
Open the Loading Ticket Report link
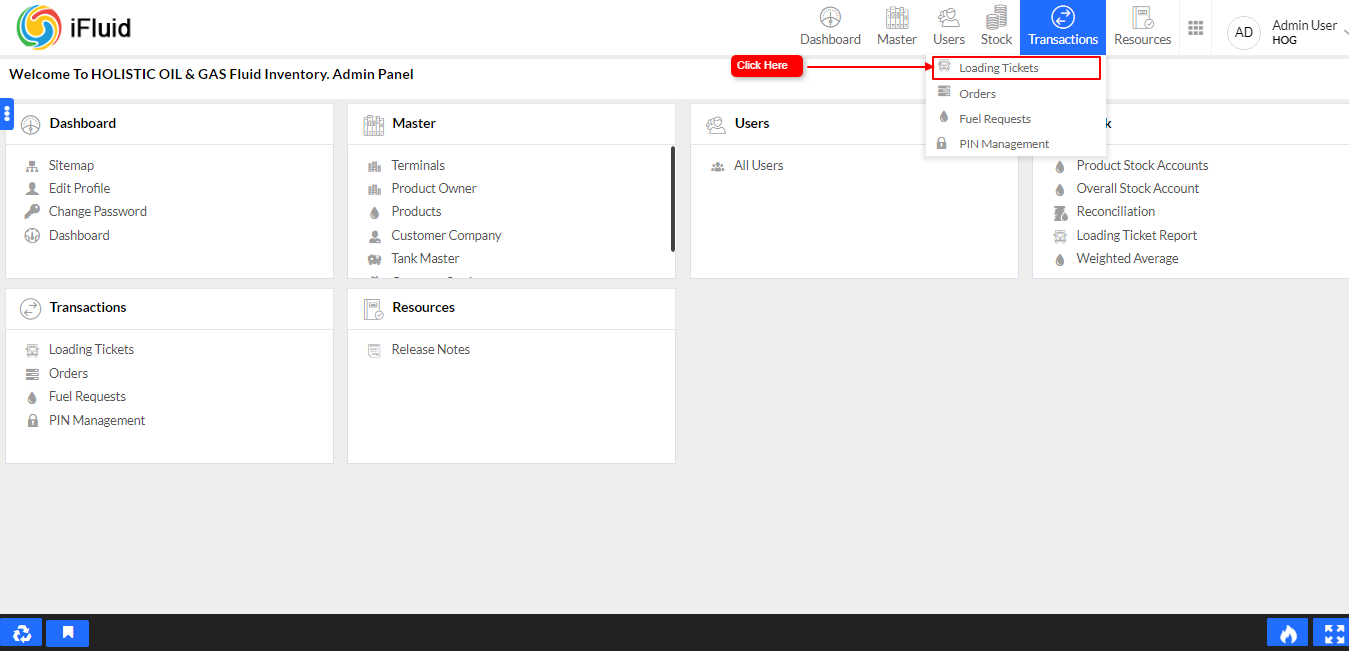[x=1136, y=235]
